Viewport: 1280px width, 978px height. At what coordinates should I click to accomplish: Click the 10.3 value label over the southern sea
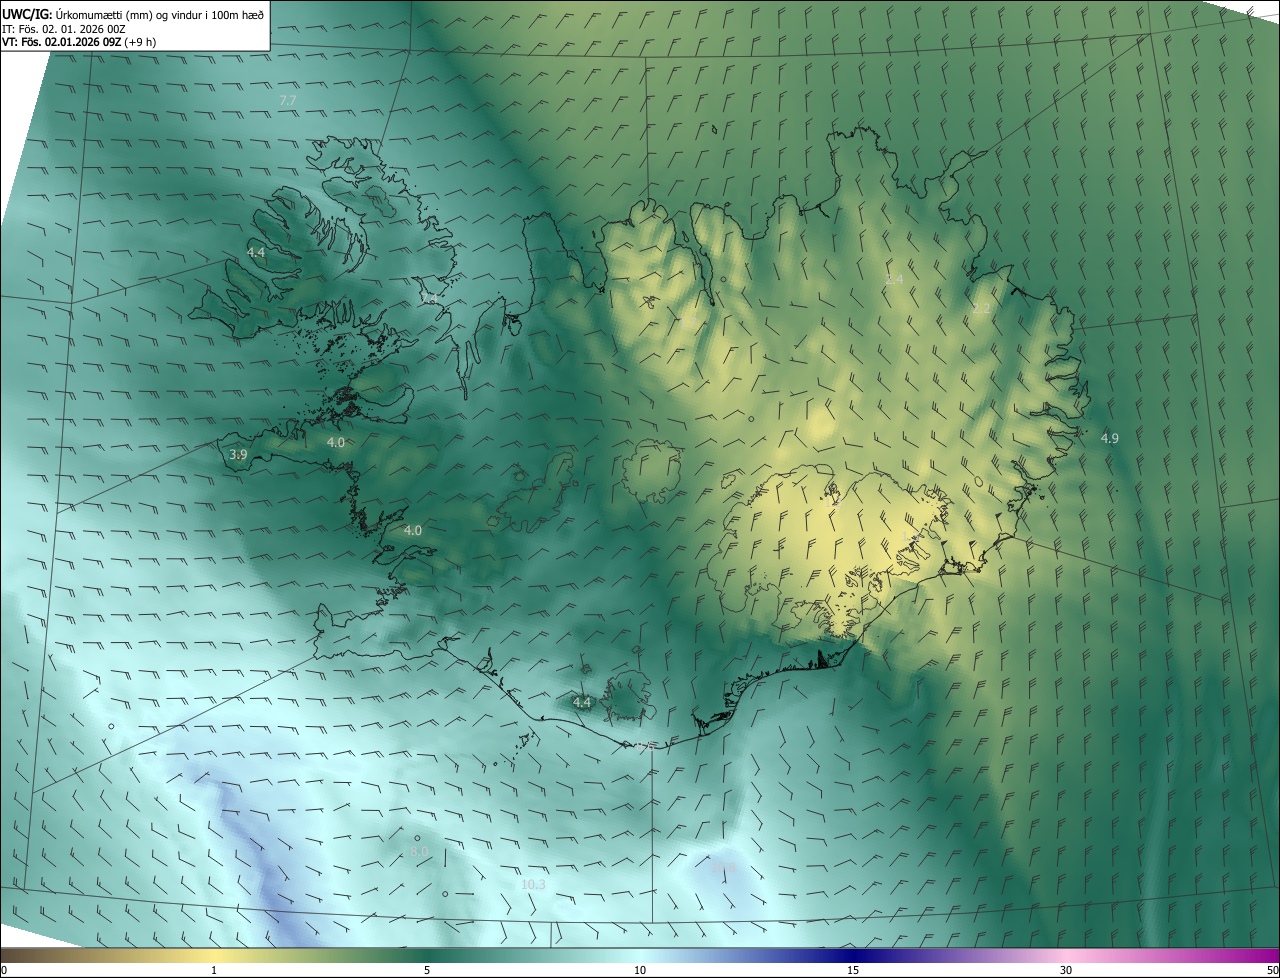coord(534,885)
